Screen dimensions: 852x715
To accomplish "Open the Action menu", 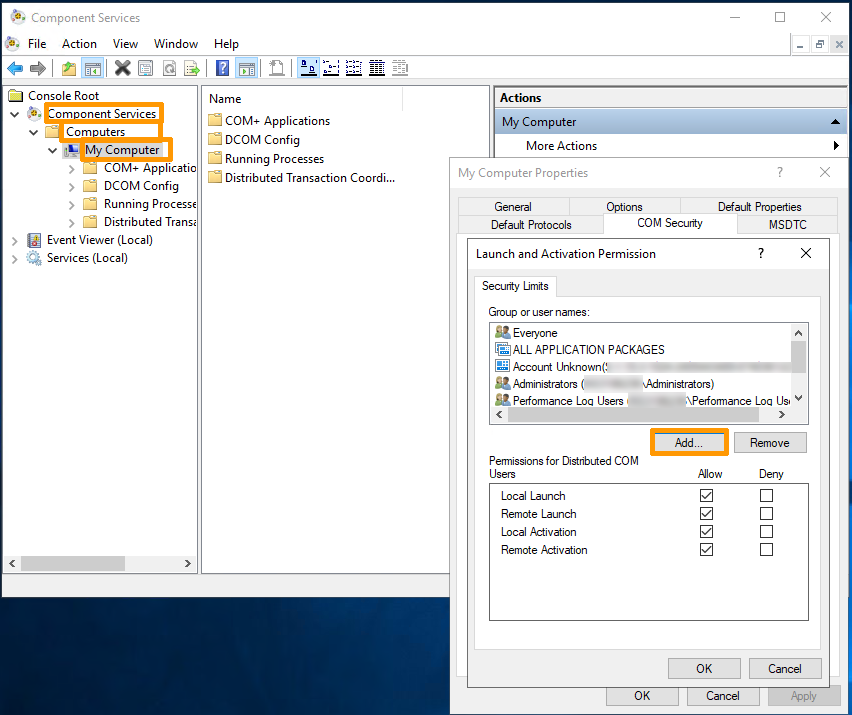I will point(79,43).
